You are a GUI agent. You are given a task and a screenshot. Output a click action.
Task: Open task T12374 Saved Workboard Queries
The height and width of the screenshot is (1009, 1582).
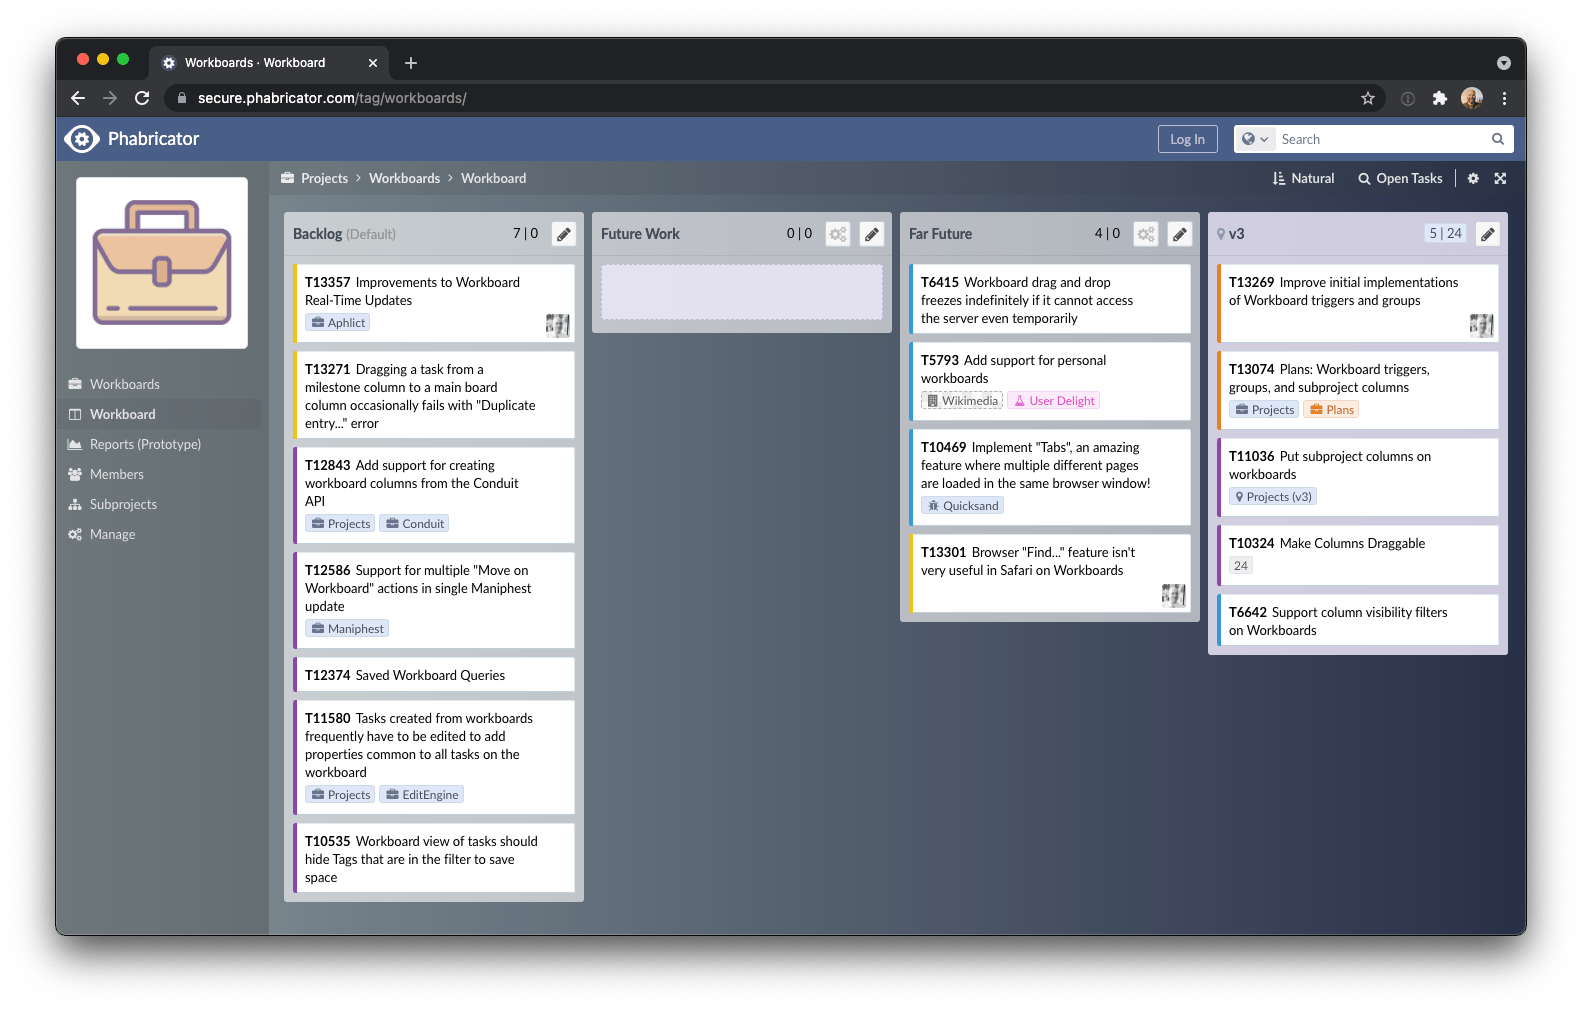click(405, 675)
